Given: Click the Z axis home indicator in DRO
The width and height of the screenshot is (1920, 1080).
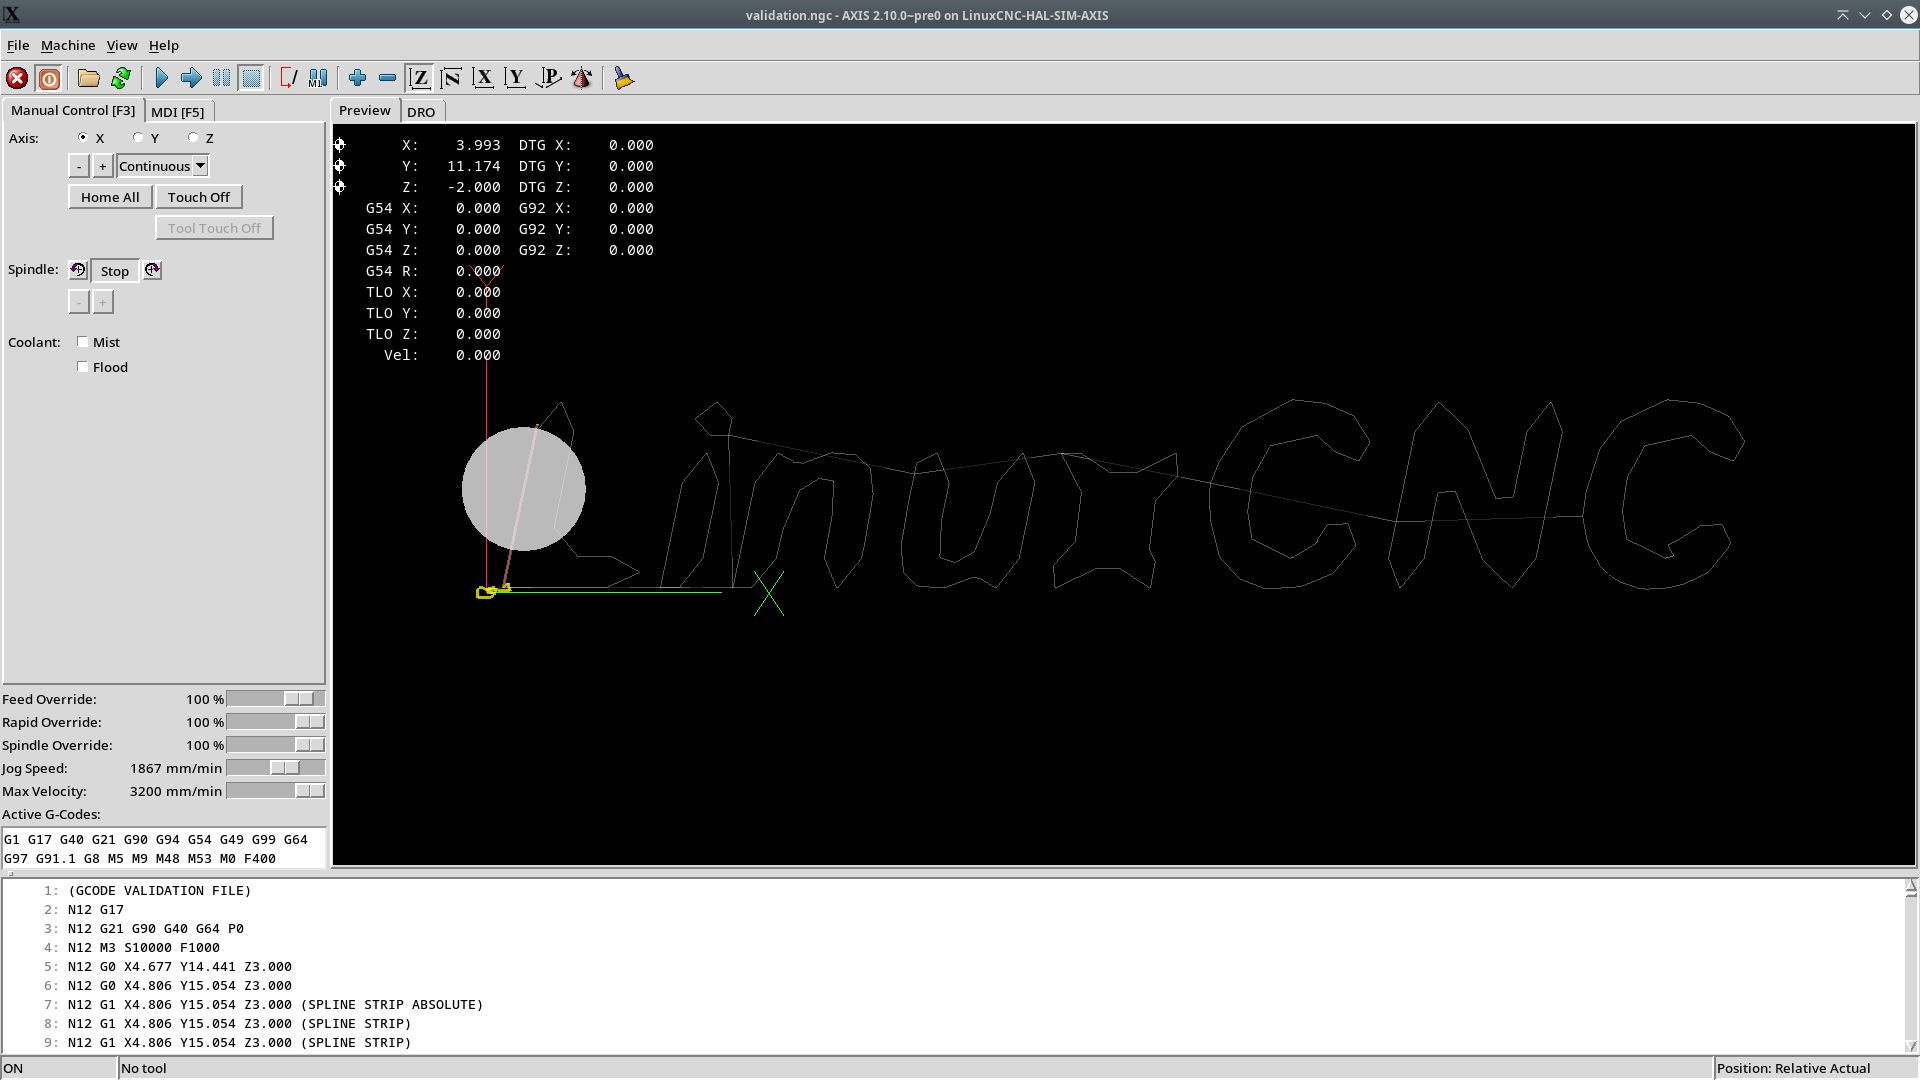Looking at the screenshot, I should pos(340,187).
